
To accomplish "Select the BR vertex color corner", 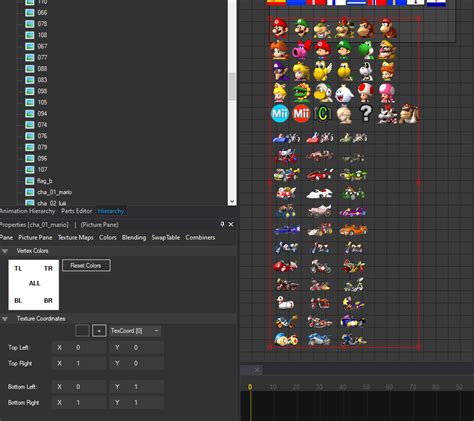I will pyautogui.click(x=48, y=301).
